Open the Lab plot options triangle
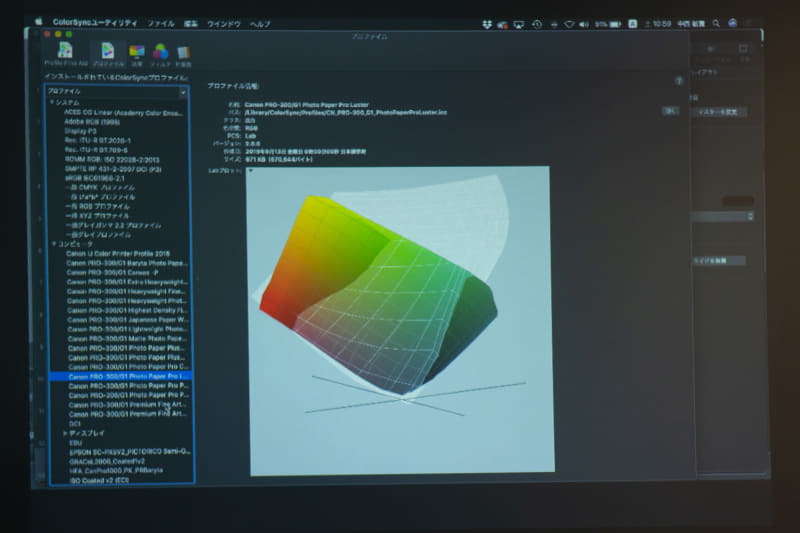The width and height of the screenshot is (800, 533). [x=251, y=171]
